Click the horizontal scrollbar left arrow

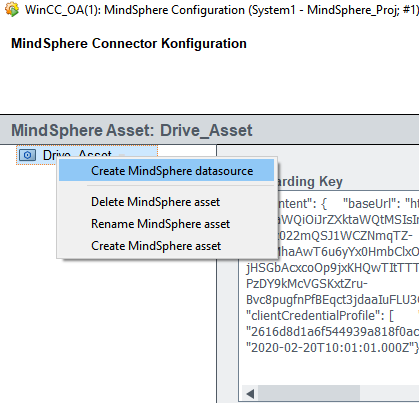click(x=250, y=393)
